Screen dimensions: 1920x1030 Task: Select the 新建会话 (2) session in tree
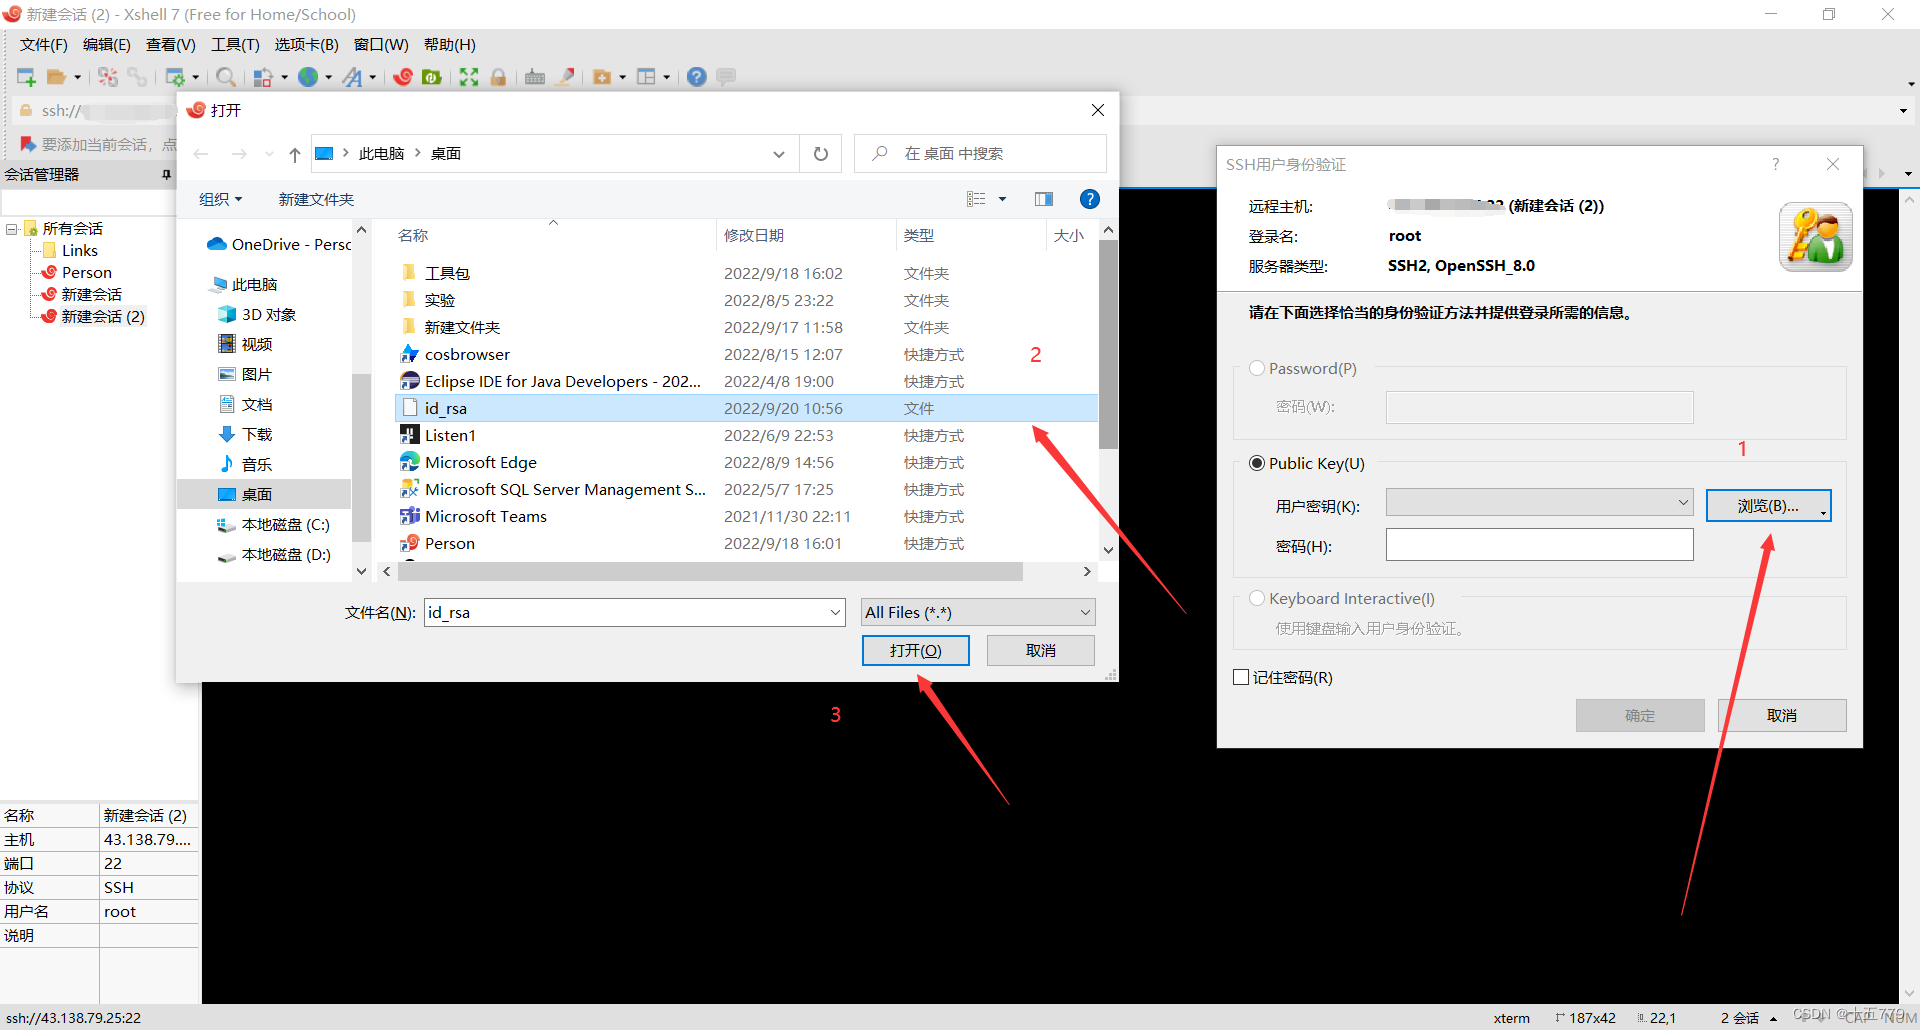tap(102, 317)
